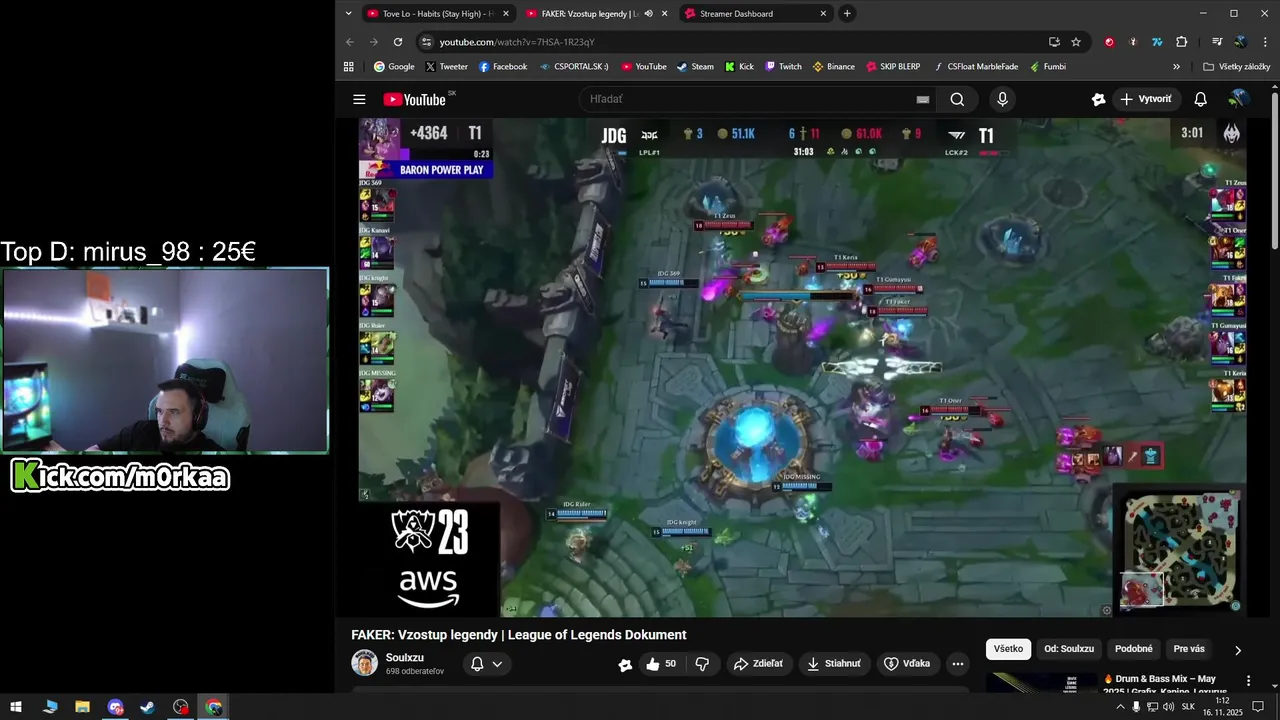Image resolution: width=1280 pixels, height=720 pixels.
Task: Click the YouTube search magnifier button
Action: [x=957, y=99]
